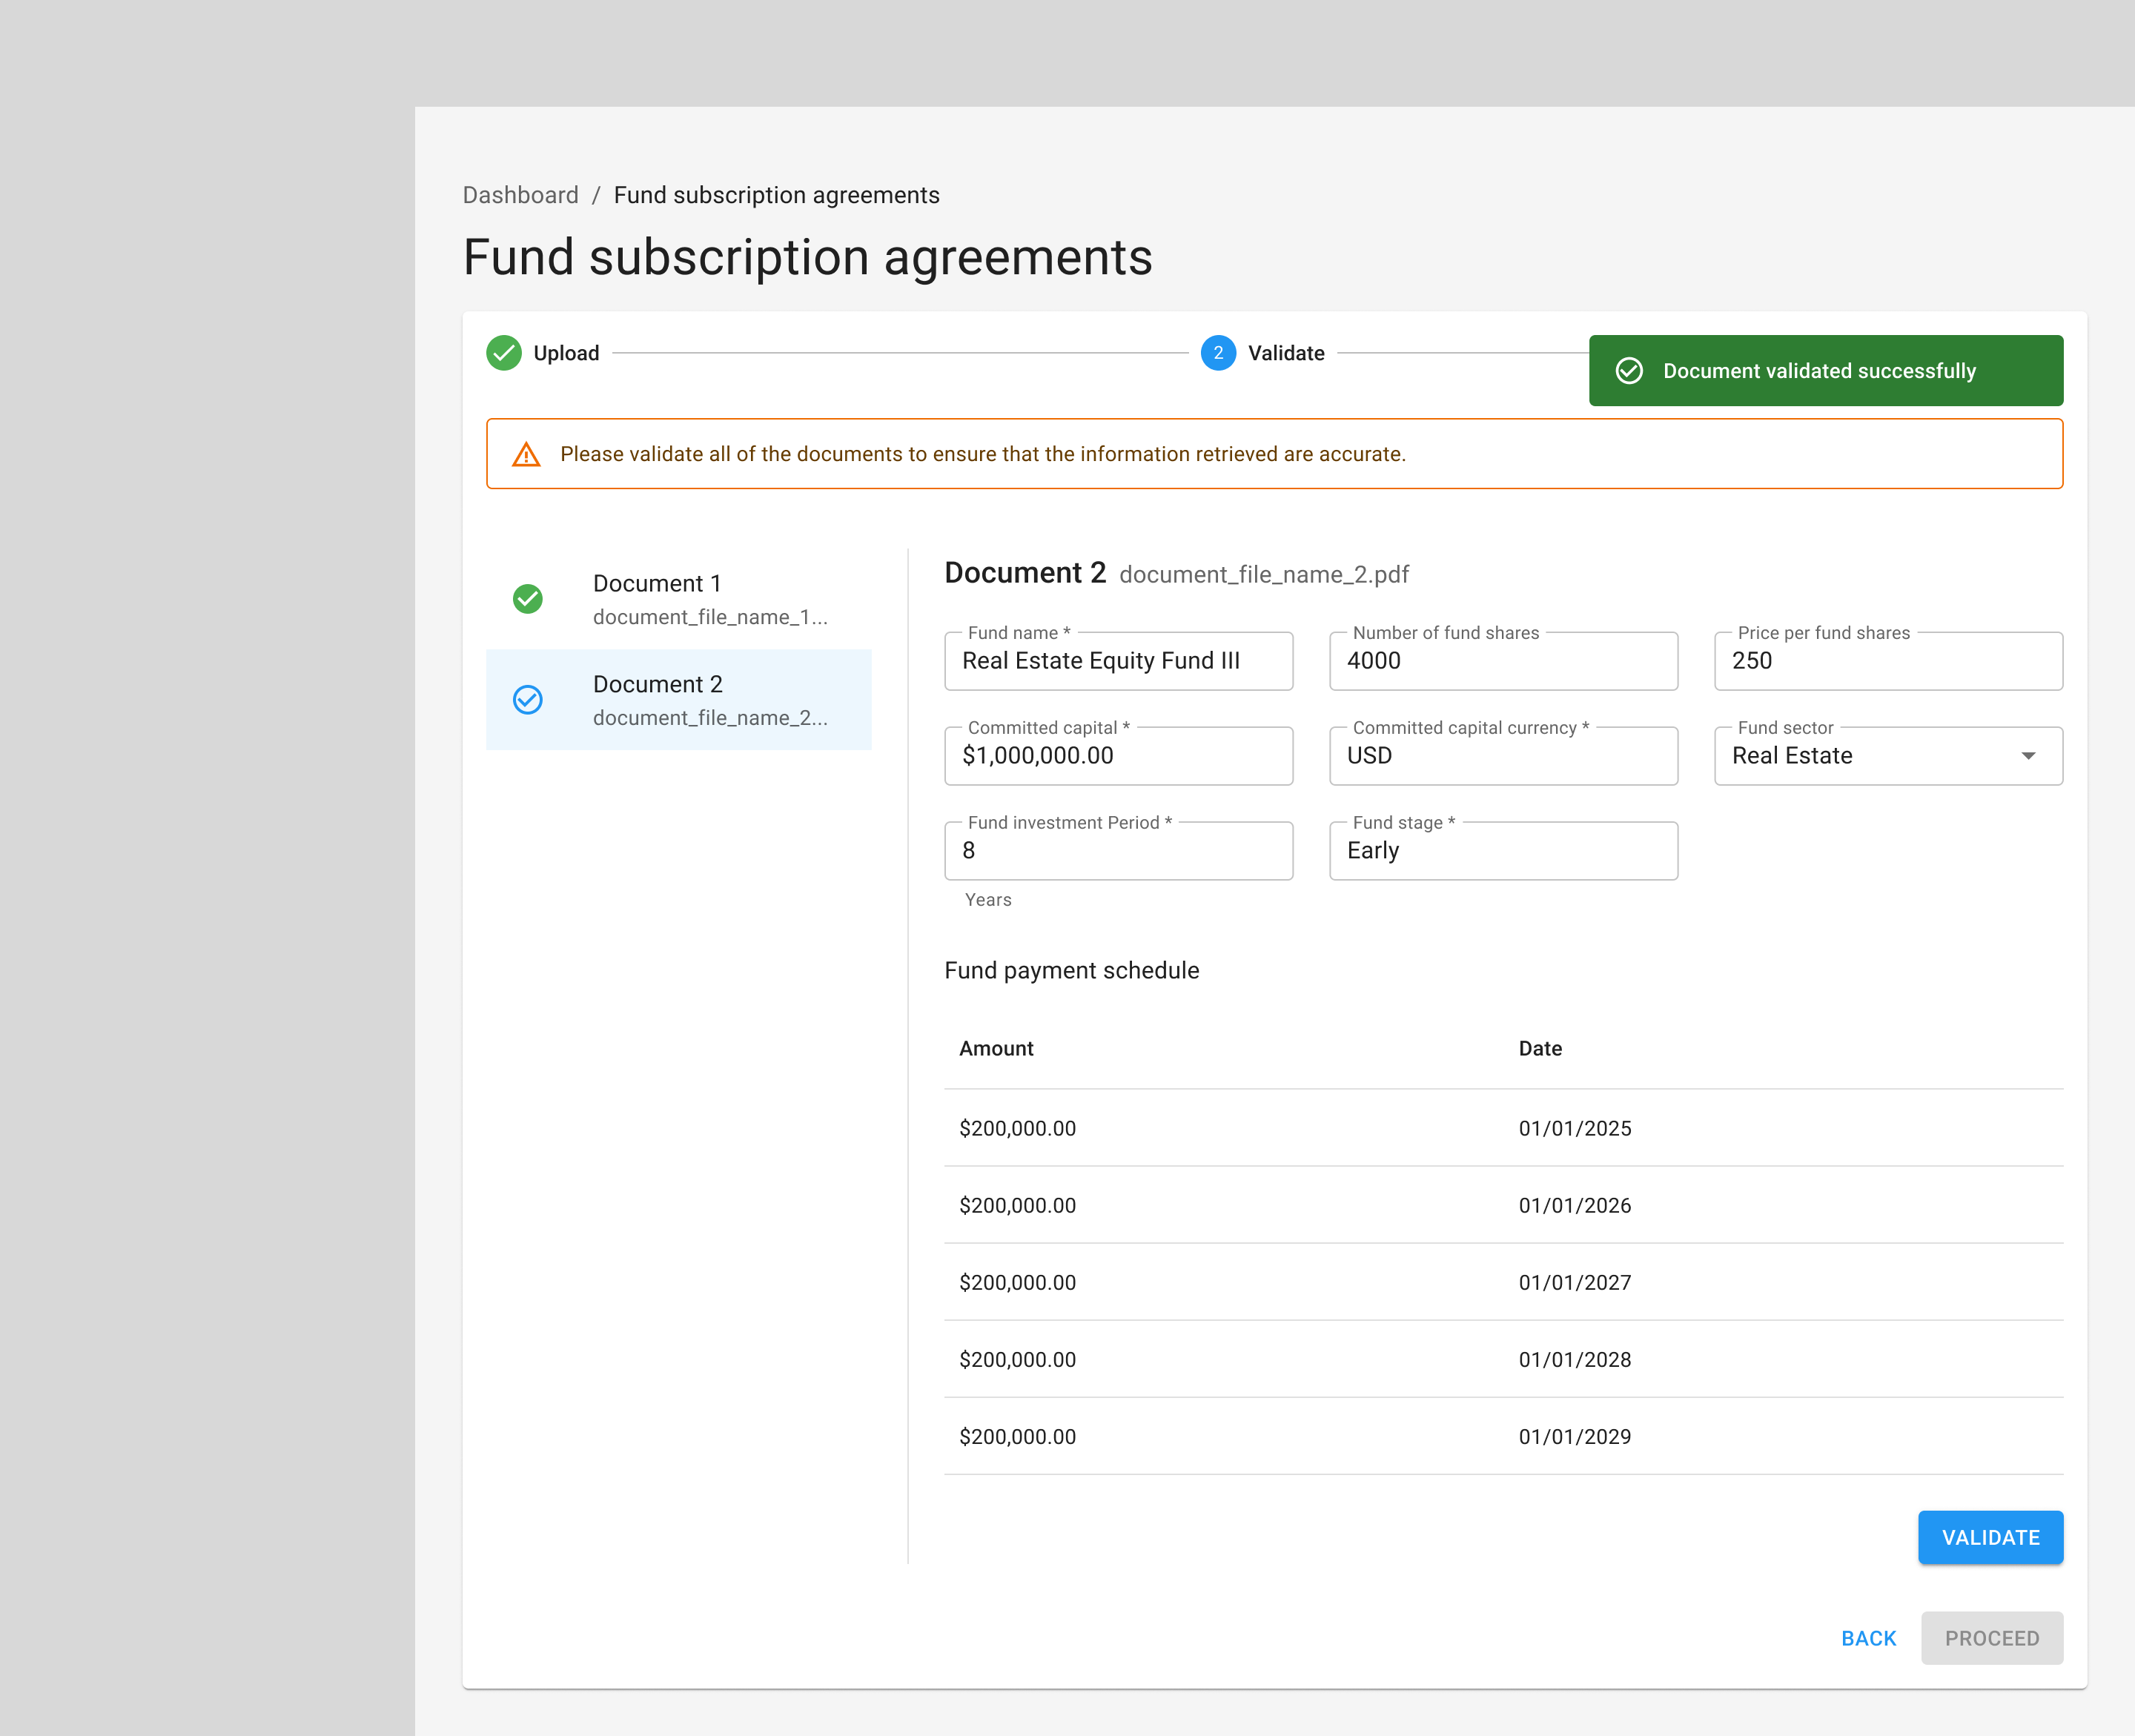This screenshot has width=2135, height=1736.
Task: Click the Fund stage input field
Action: 1503,851
